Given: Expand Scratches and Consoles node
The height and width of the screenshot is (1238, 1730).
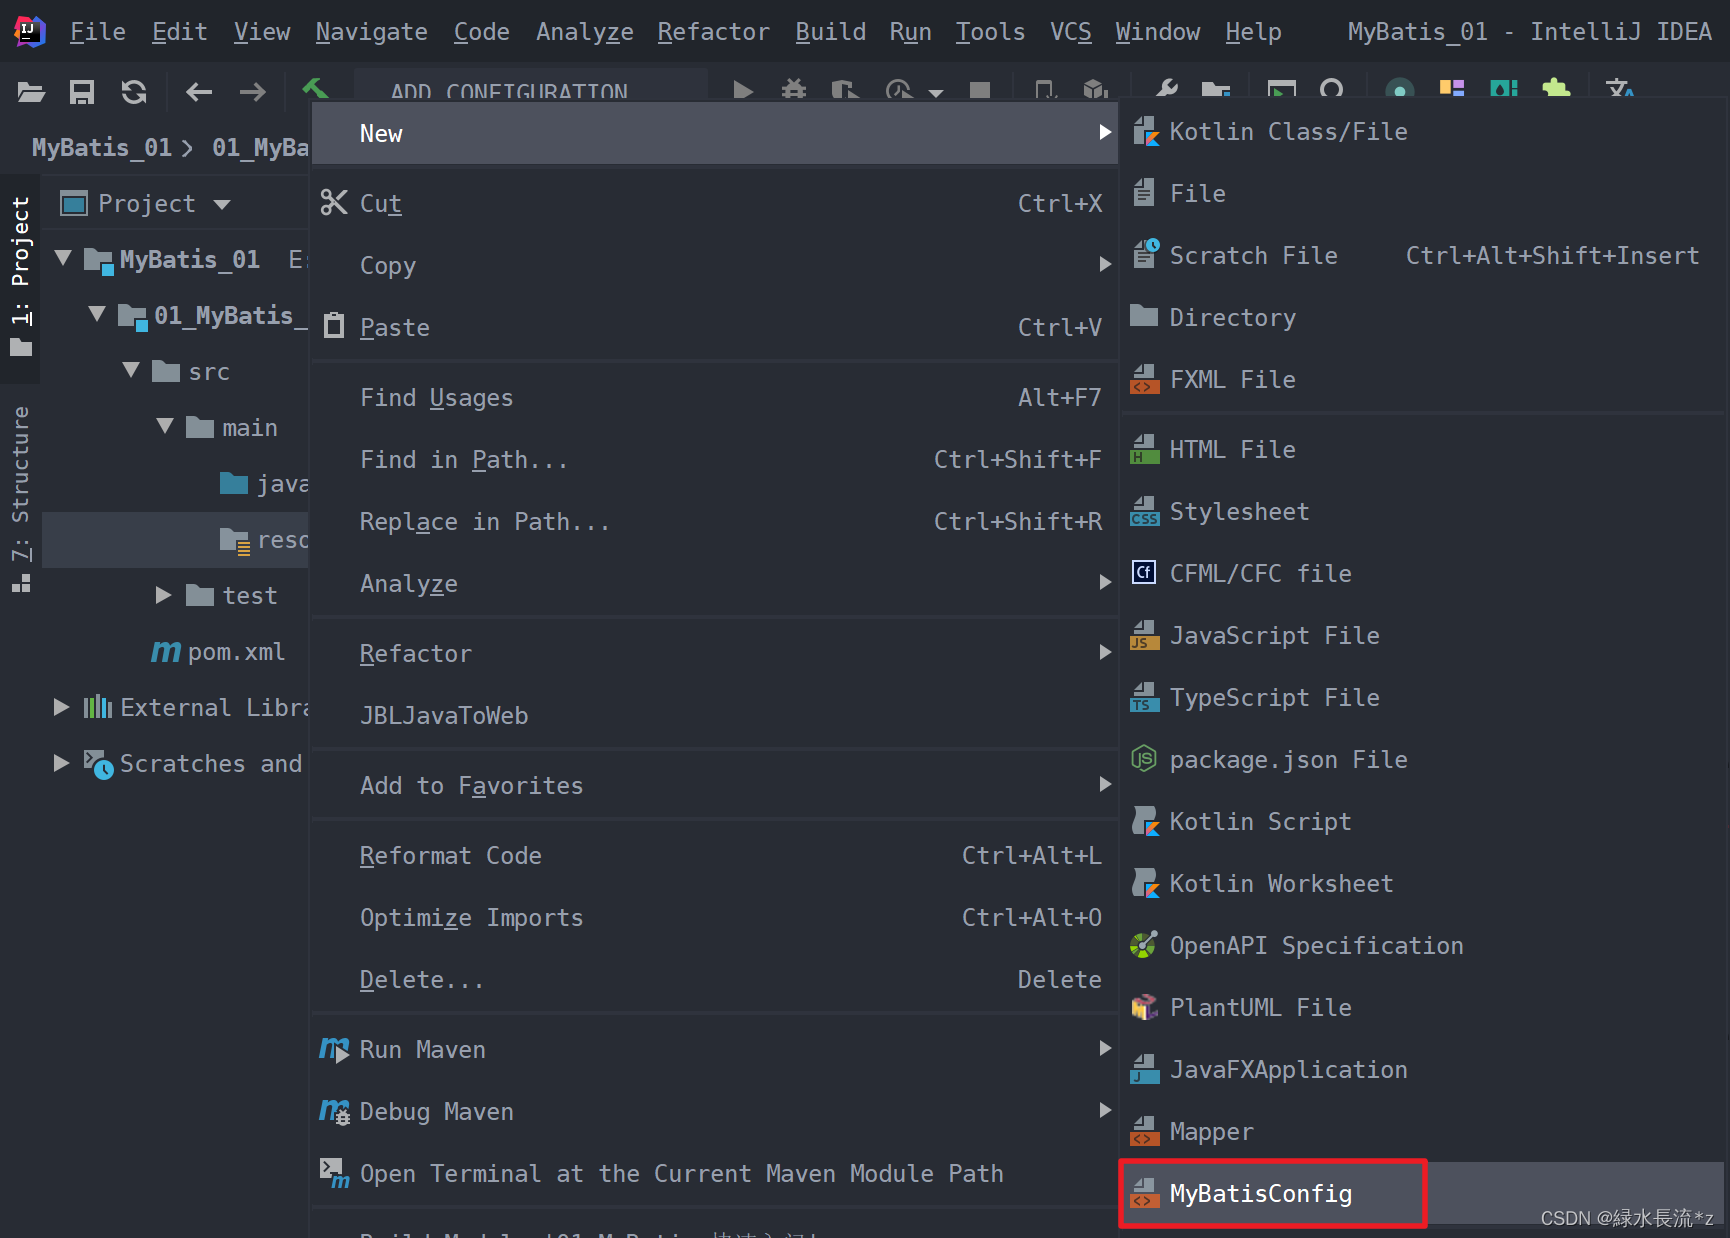Looking at the screenshot, I should (62, 763).
